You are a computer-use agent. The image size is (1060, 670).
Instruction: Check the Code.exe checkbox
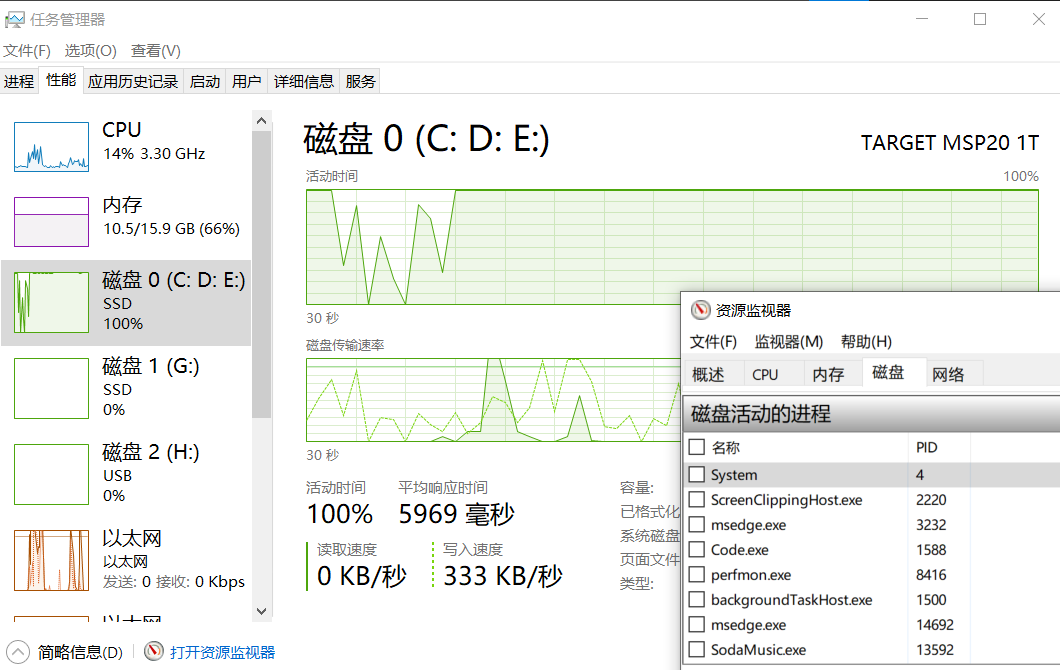[696, 550]
